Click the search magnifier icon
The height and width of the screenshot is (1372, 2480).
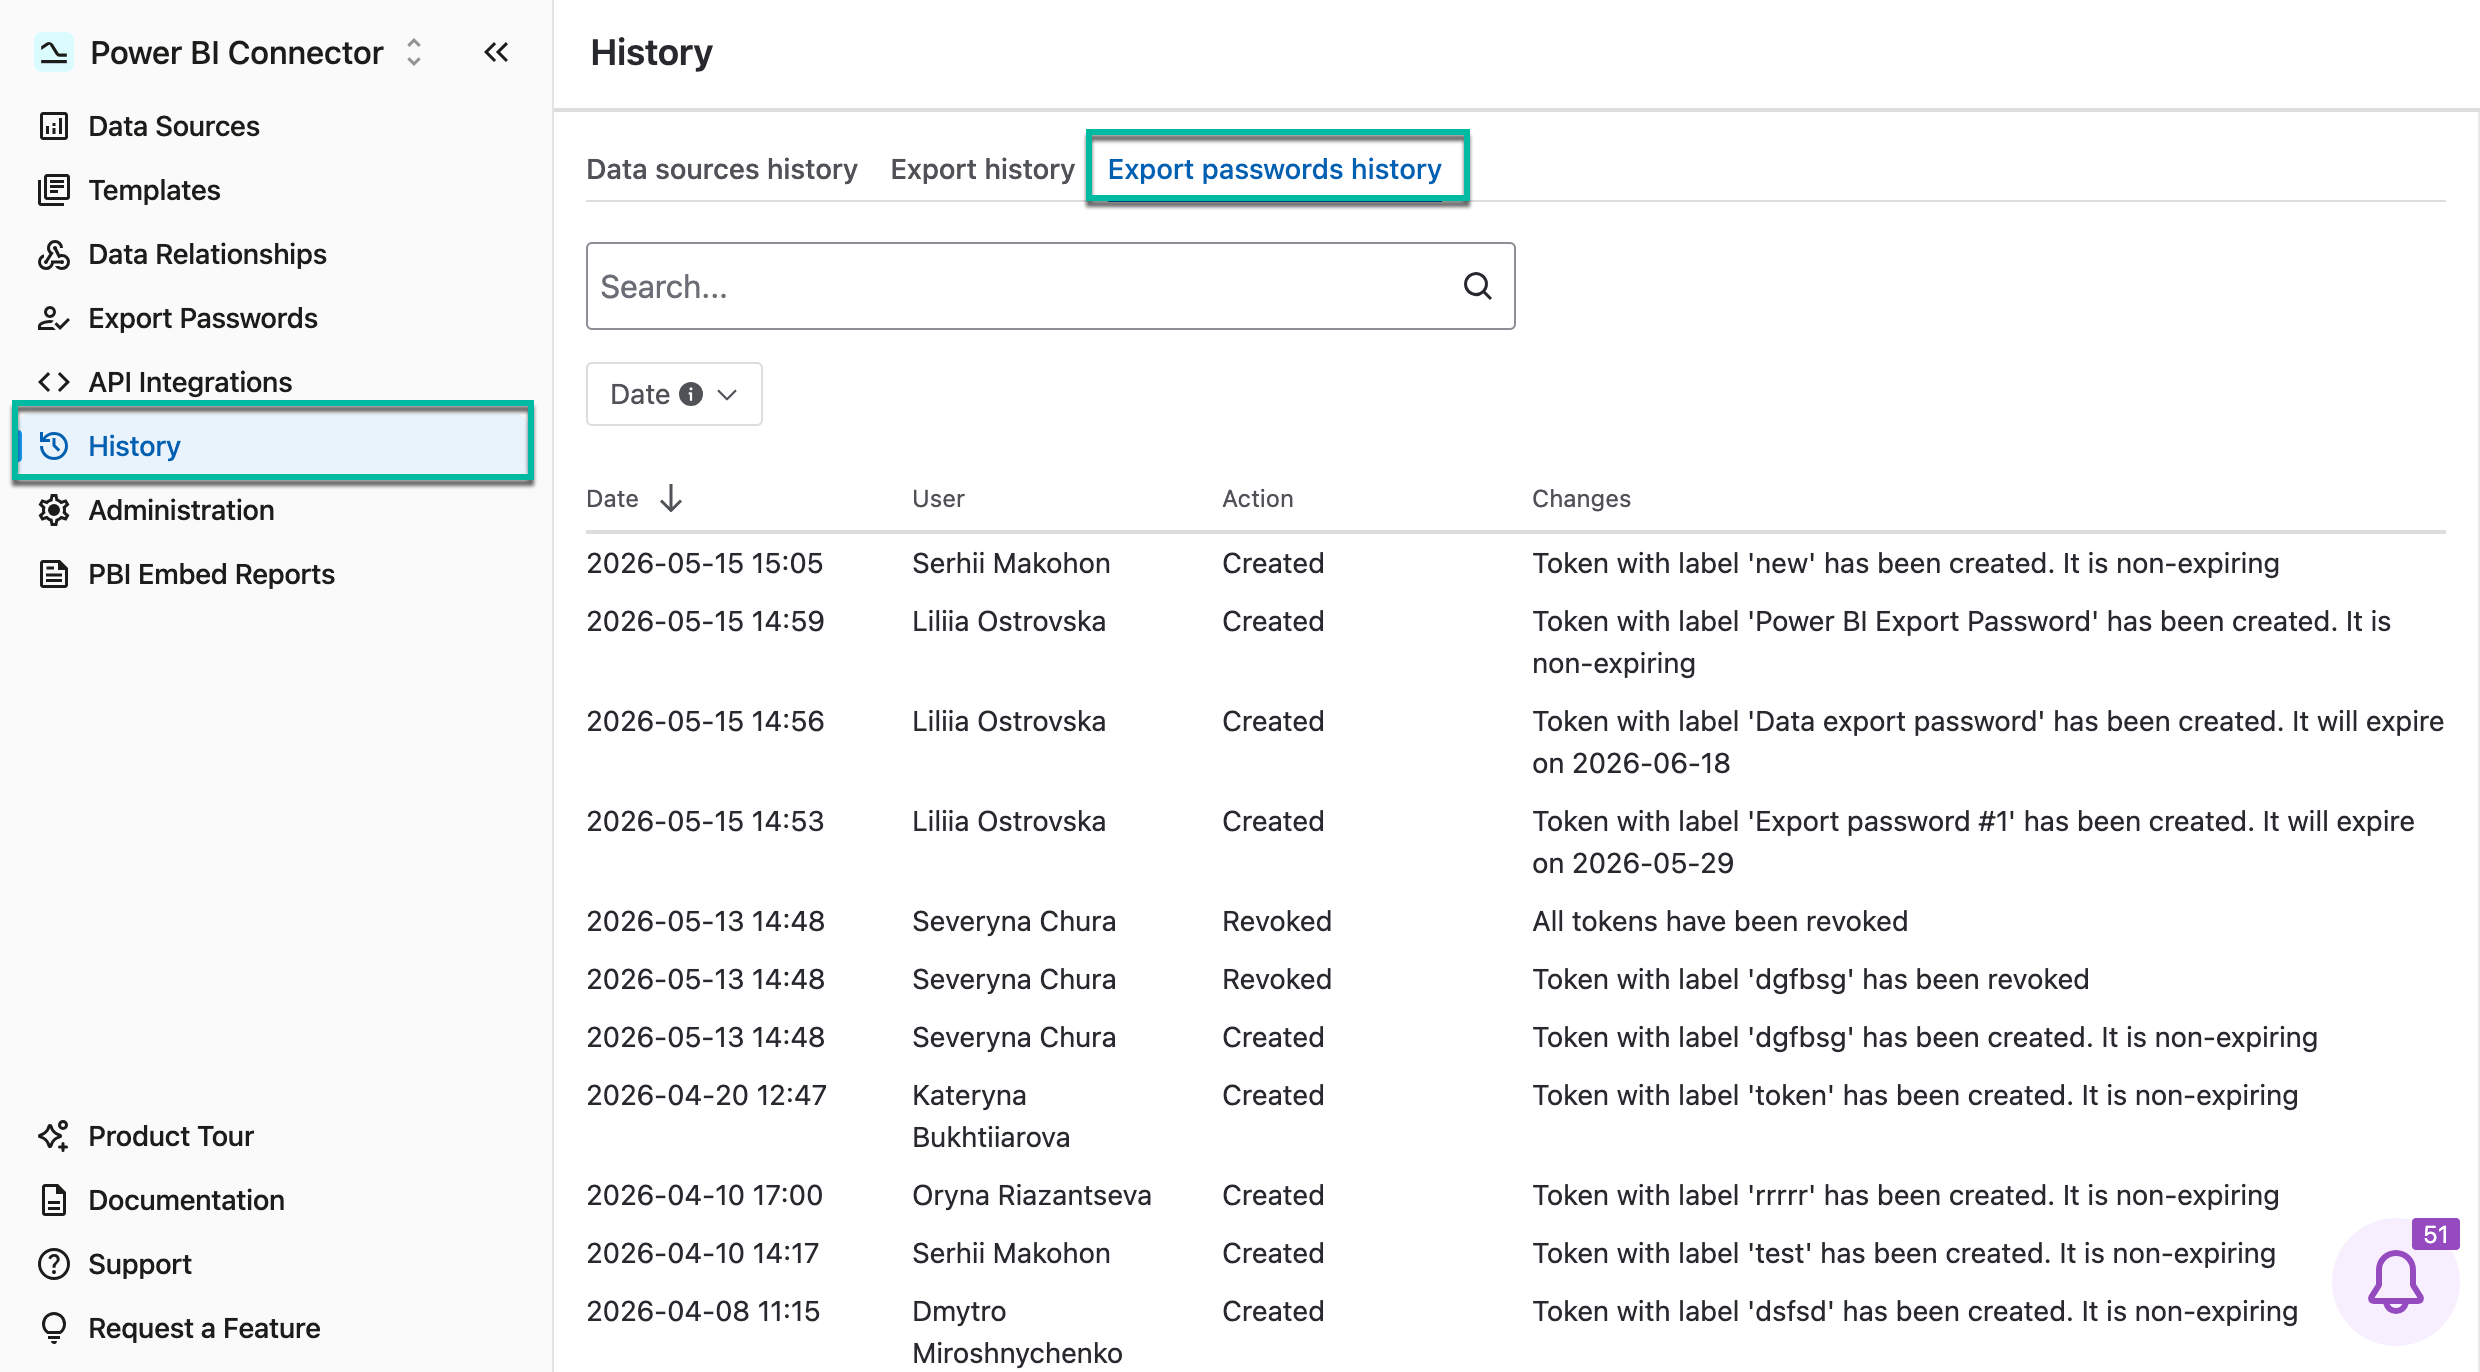coord(1478,286)
